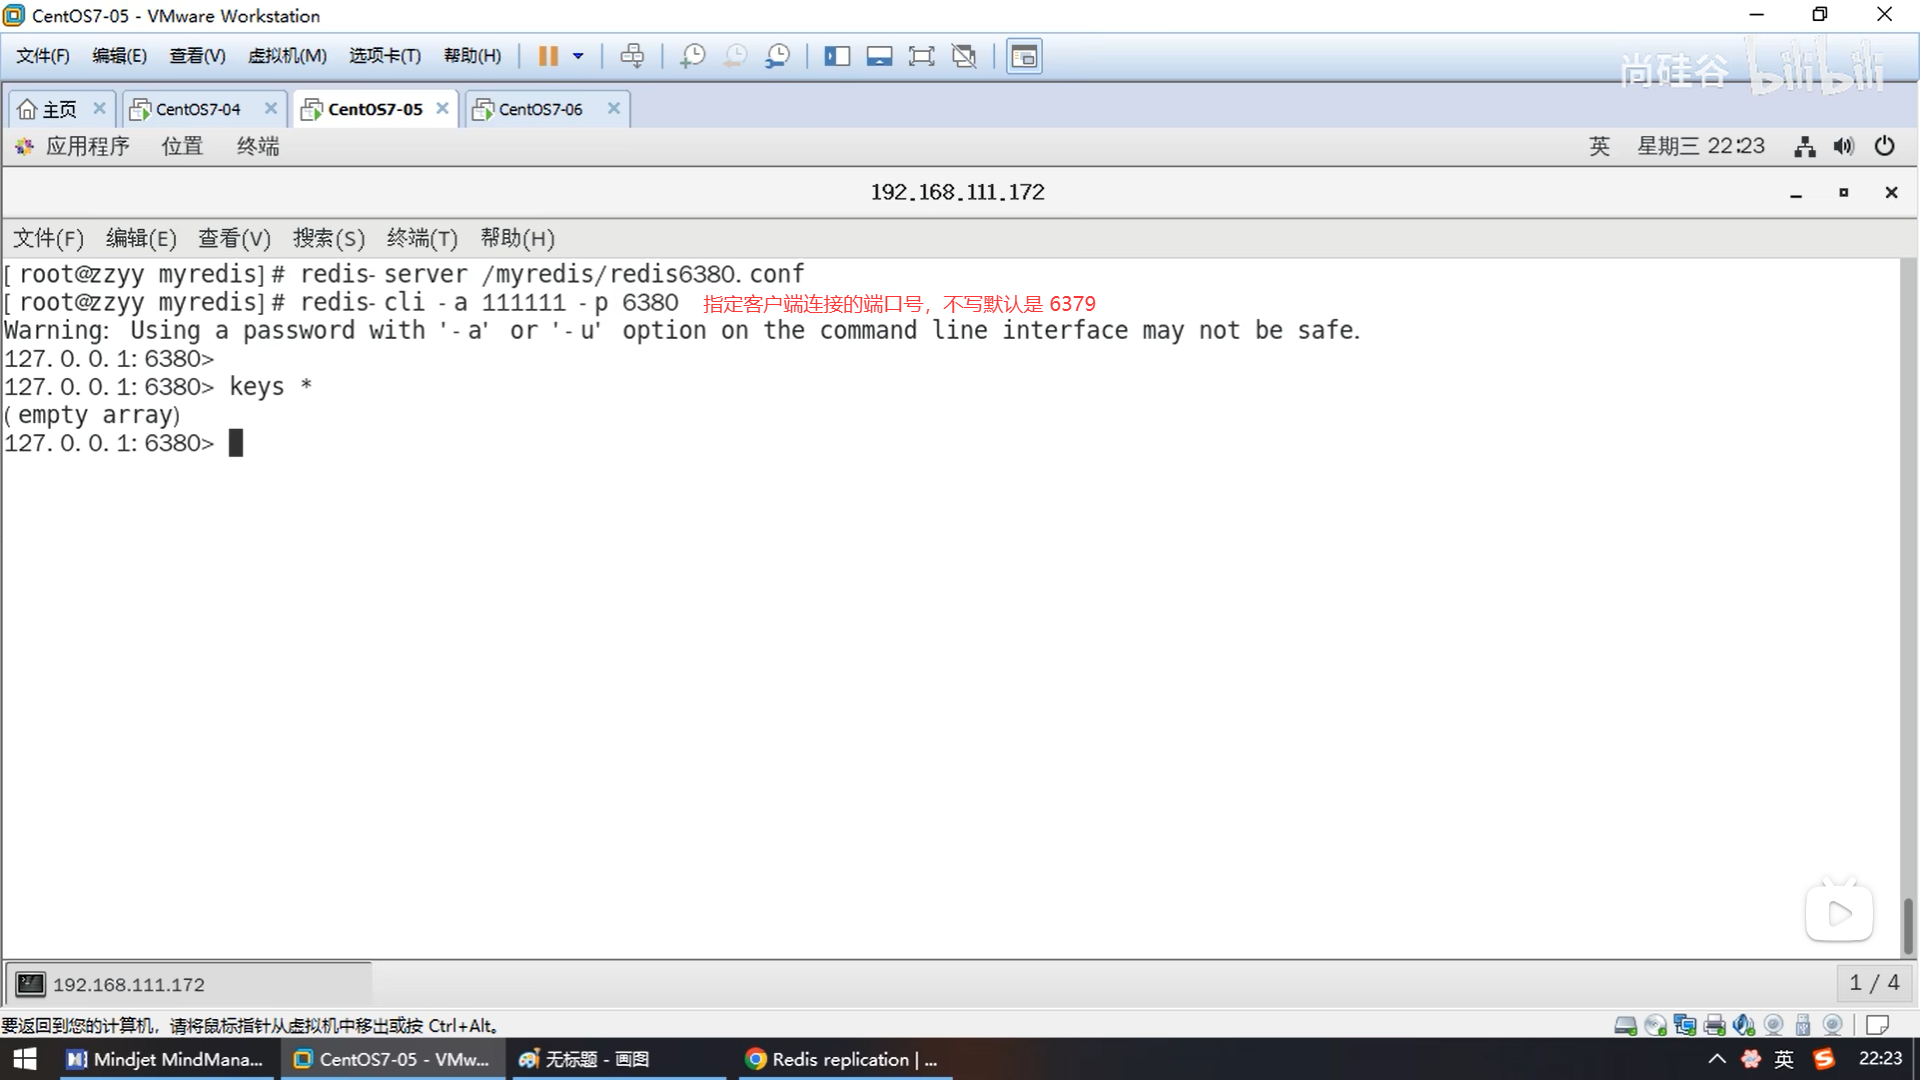Open the terminal's 搜索(S) menu
Viewport: 1920px width, 1080px height.
[328, 238]
